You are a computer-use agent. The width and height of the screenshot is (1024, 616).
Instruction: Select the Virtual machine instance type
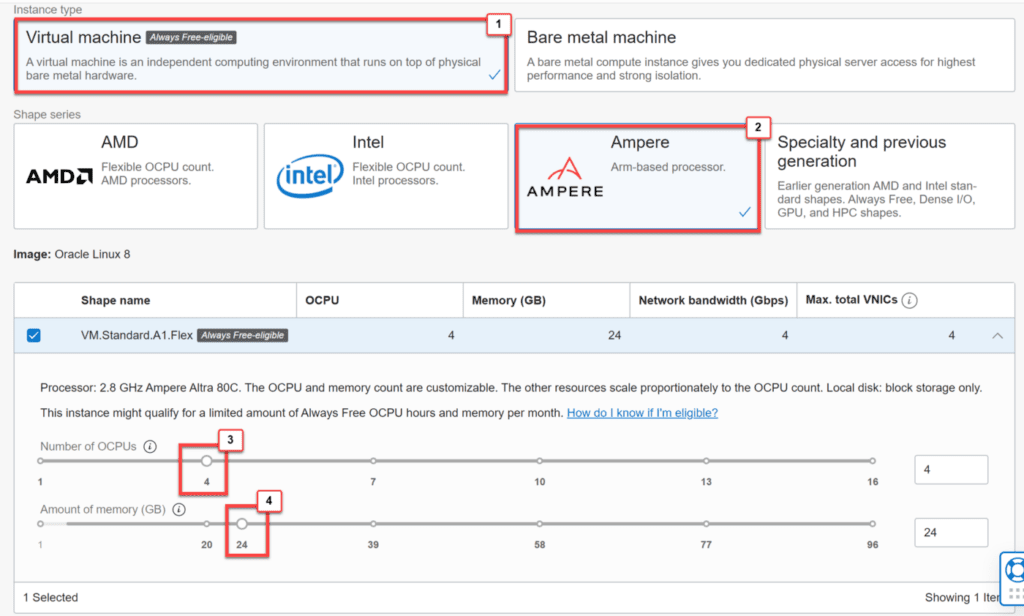click(x=260, y=55)
